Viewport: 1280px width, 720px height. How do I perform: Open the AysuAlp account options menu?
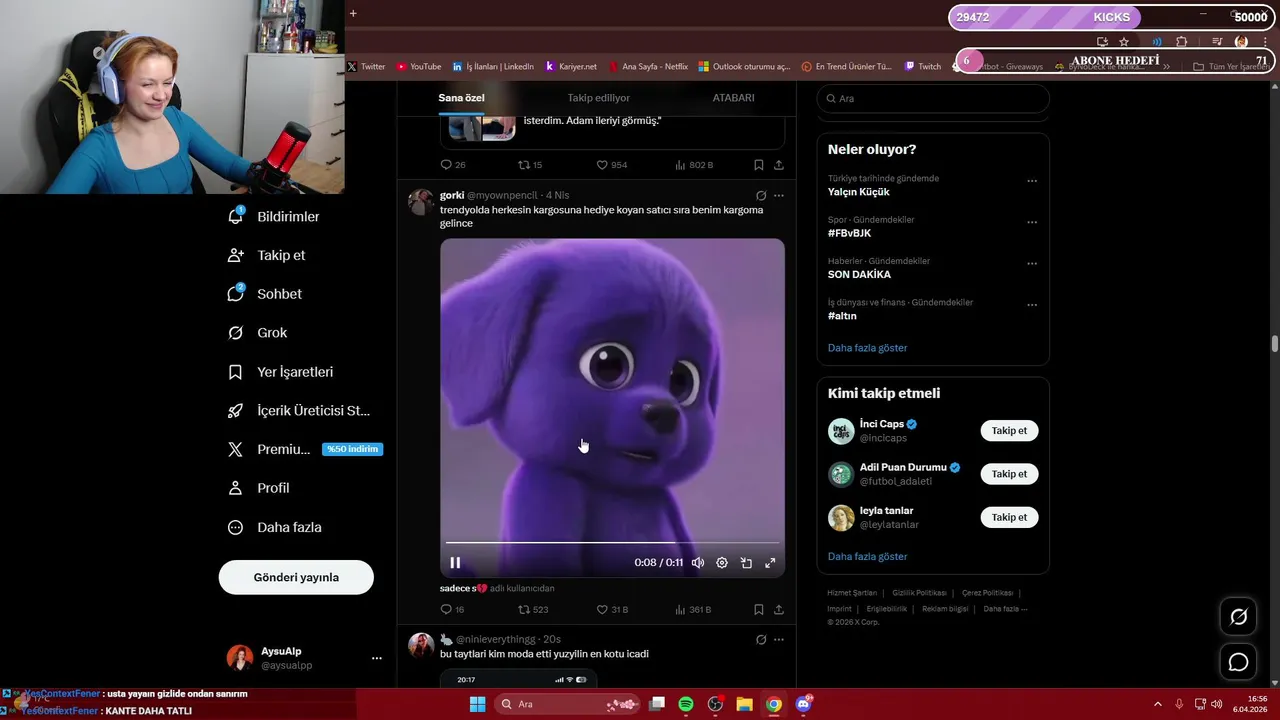(x=377, y=658)
